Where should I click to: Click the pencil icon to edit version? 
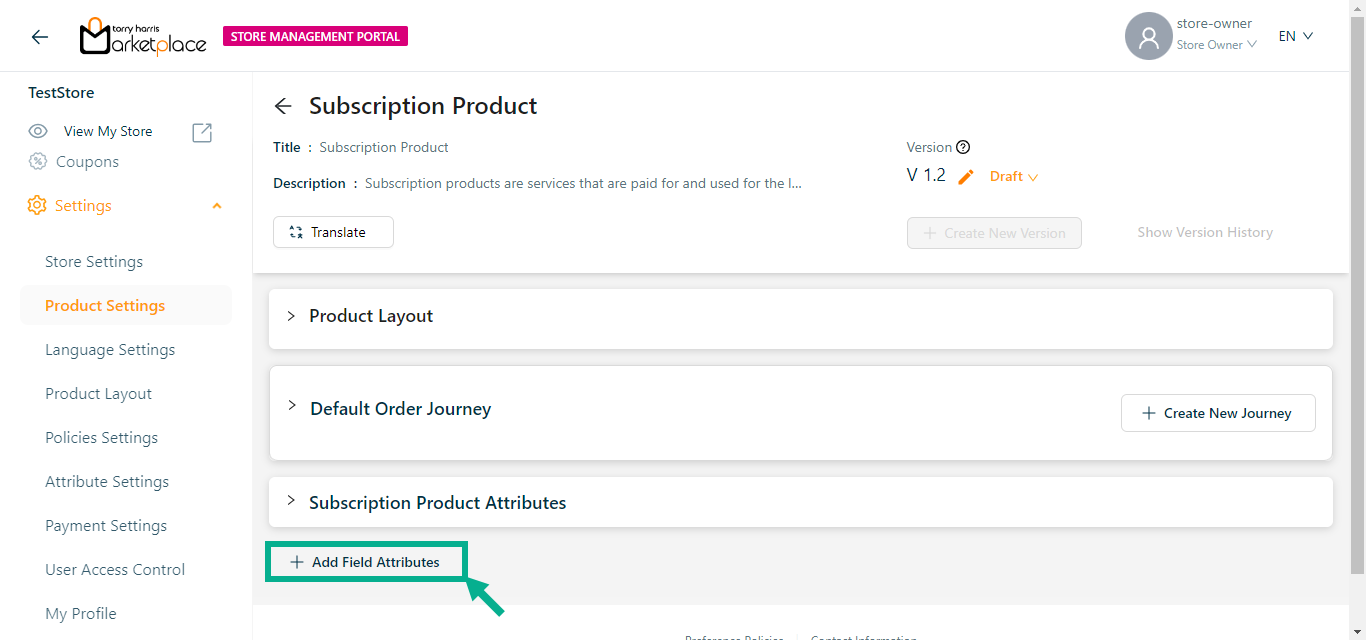tap(966, 177)
